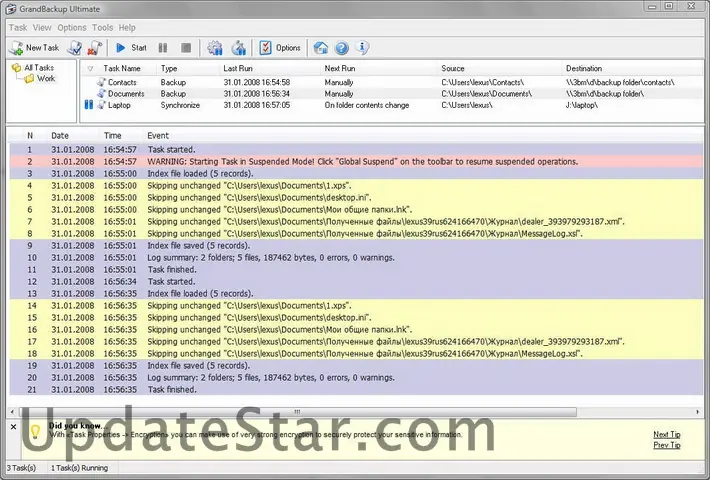Click the Documents task icon
Screen dimensions: 710x480
pos(101,94)
